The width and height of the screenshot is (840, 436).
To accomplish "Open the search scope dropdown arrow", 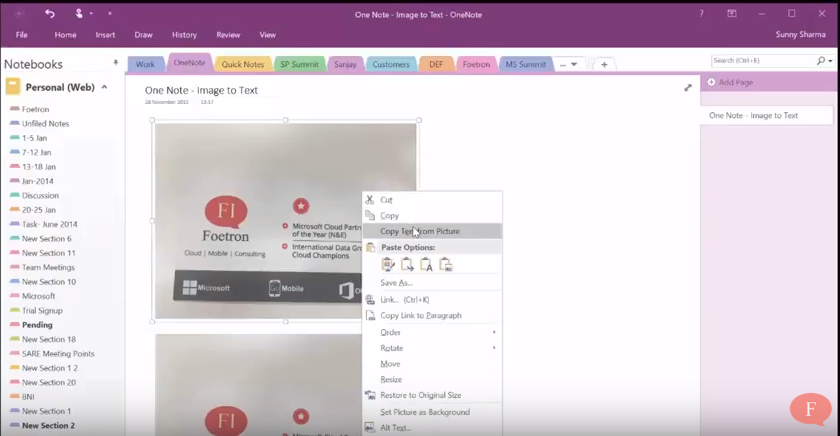I will pyautogui.click(x=830, y=61).
